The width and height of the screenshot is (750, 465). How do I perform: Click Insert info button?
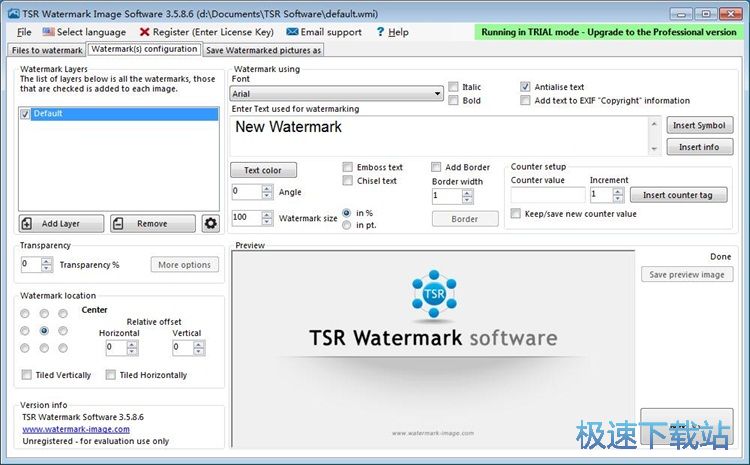tap(699, 147)
